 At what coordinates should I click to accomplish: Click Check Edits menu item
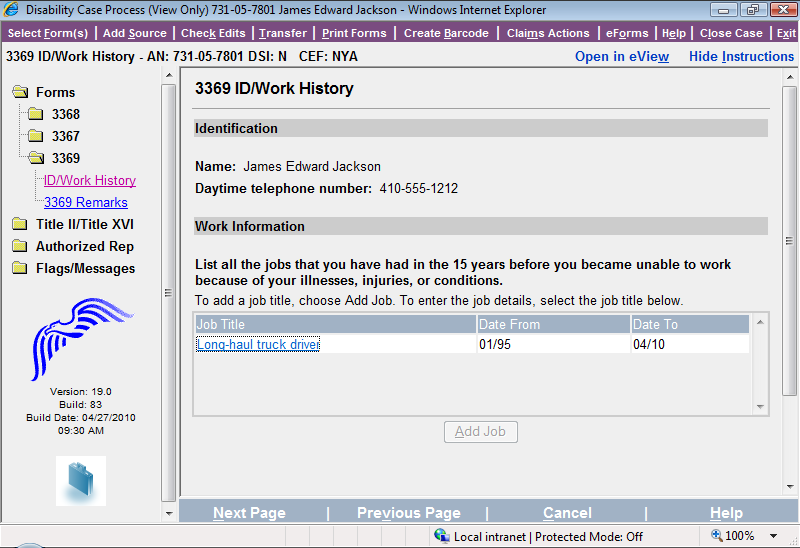213,33
